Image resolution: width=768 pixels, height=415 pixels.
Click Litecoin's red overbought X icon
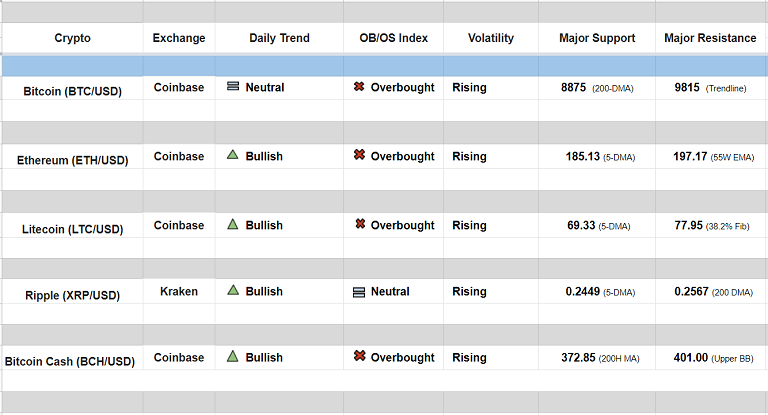(359, 224)
